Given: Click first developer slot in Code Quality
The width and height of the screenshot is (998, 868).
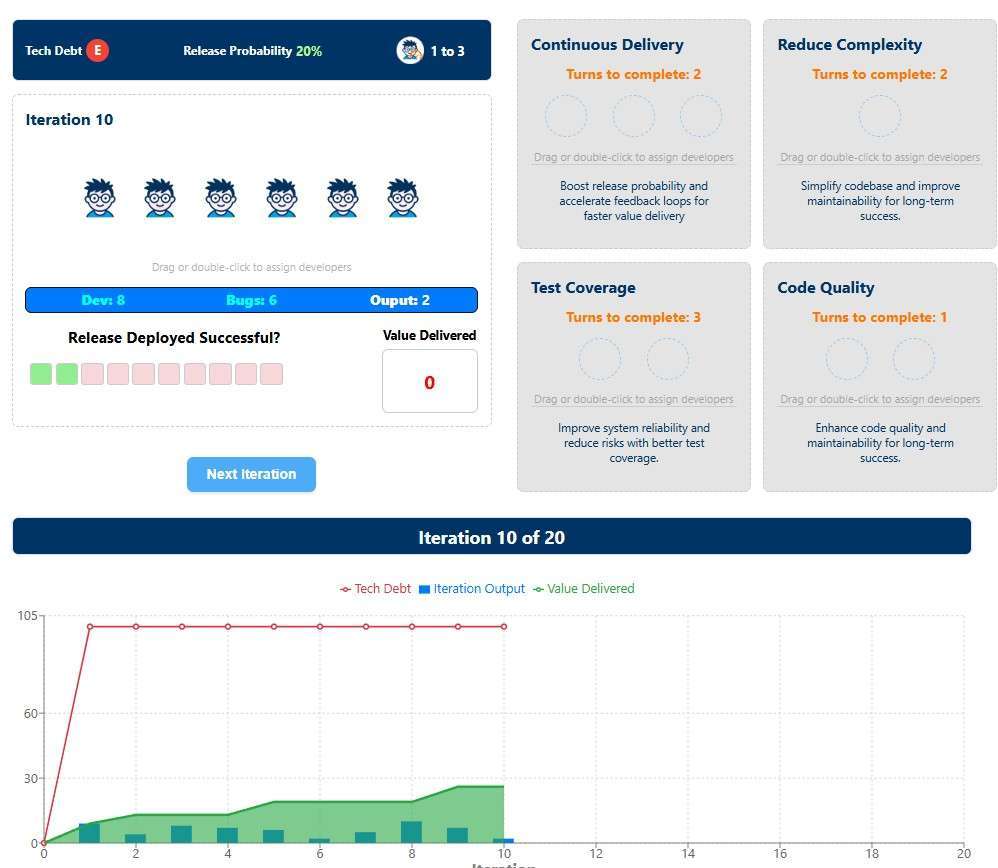Looking at the screenshot, I should (x=847, y=359).
